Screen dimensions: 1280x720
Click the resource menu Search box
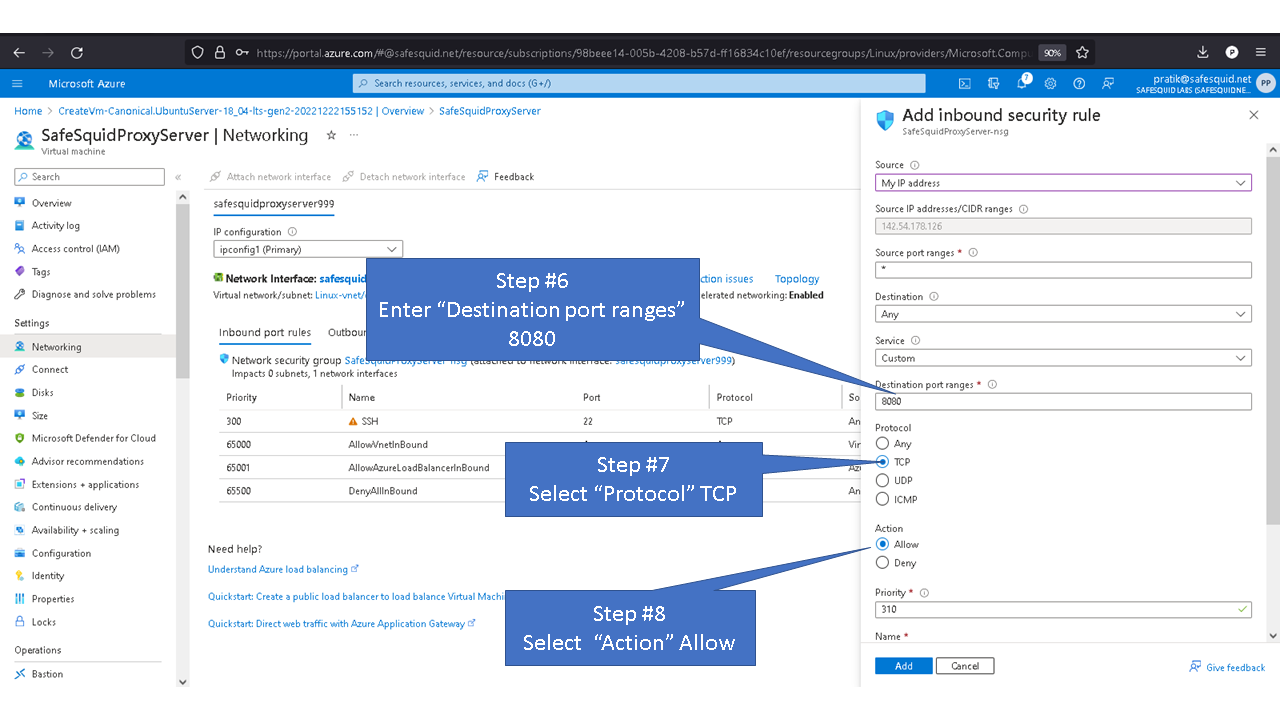89,177
